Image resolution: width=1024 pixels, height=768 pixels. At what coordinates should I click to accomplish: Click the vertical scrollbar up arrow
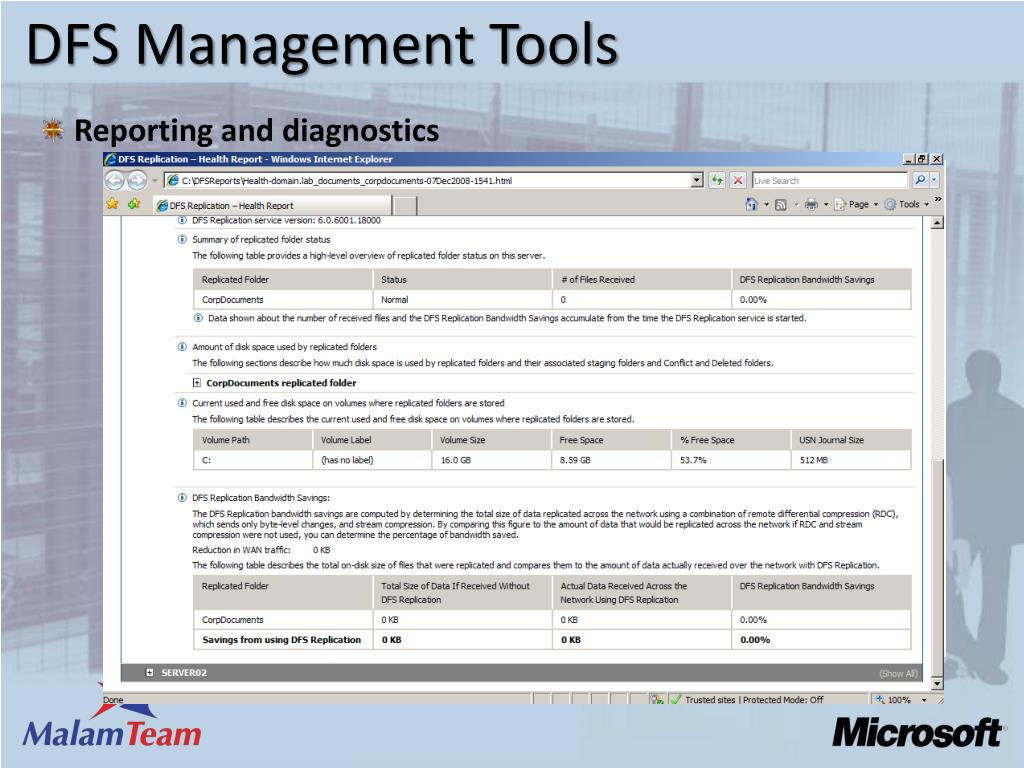click(x=937, y=223)
